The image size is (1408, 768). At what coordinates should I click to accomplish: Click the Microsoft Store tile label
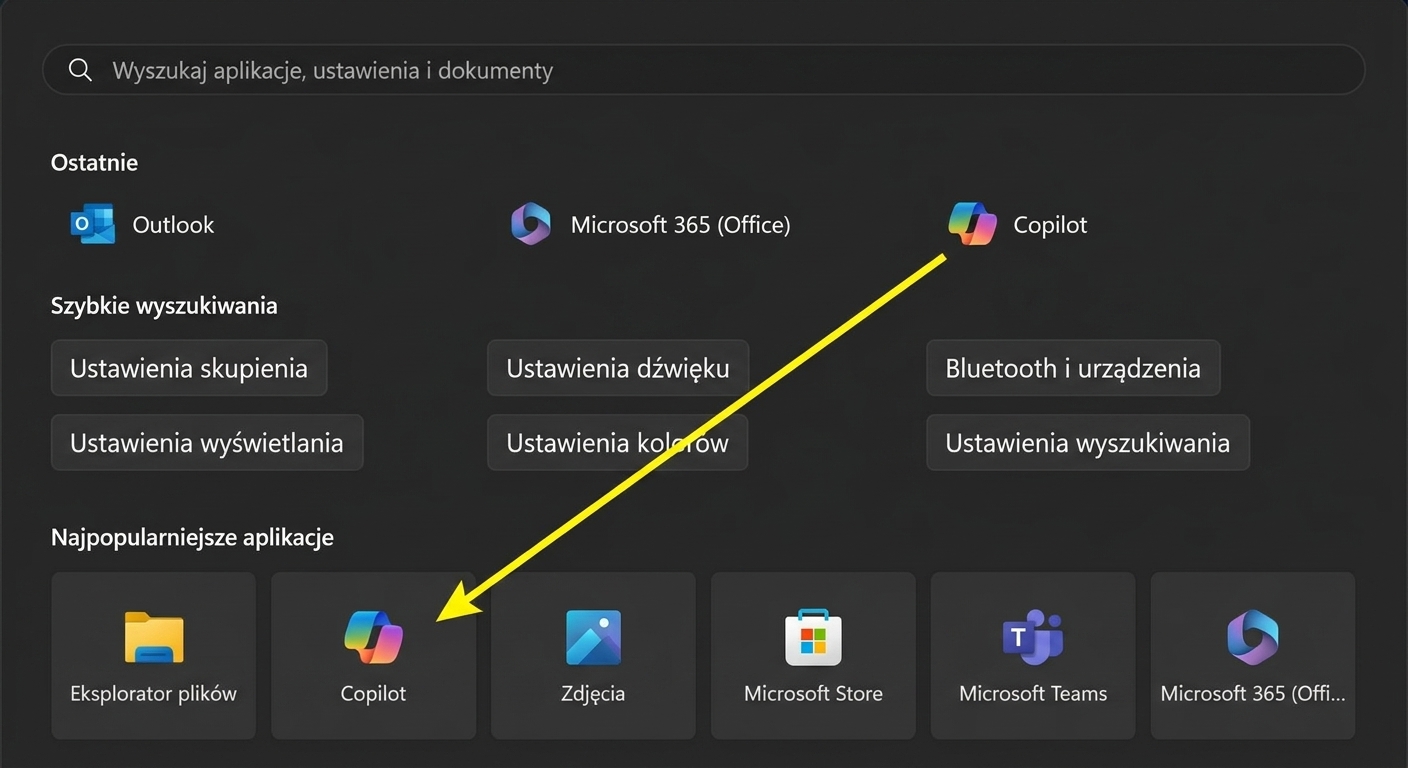pyautogui.click(x=813, y=693)
